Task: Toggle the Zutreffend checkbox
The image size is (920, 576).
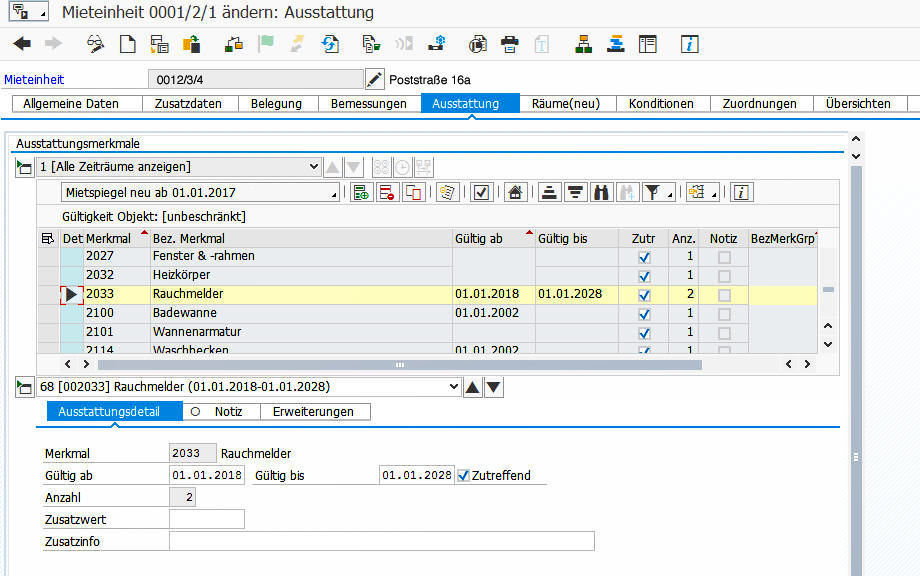Action: coord(462,475)
